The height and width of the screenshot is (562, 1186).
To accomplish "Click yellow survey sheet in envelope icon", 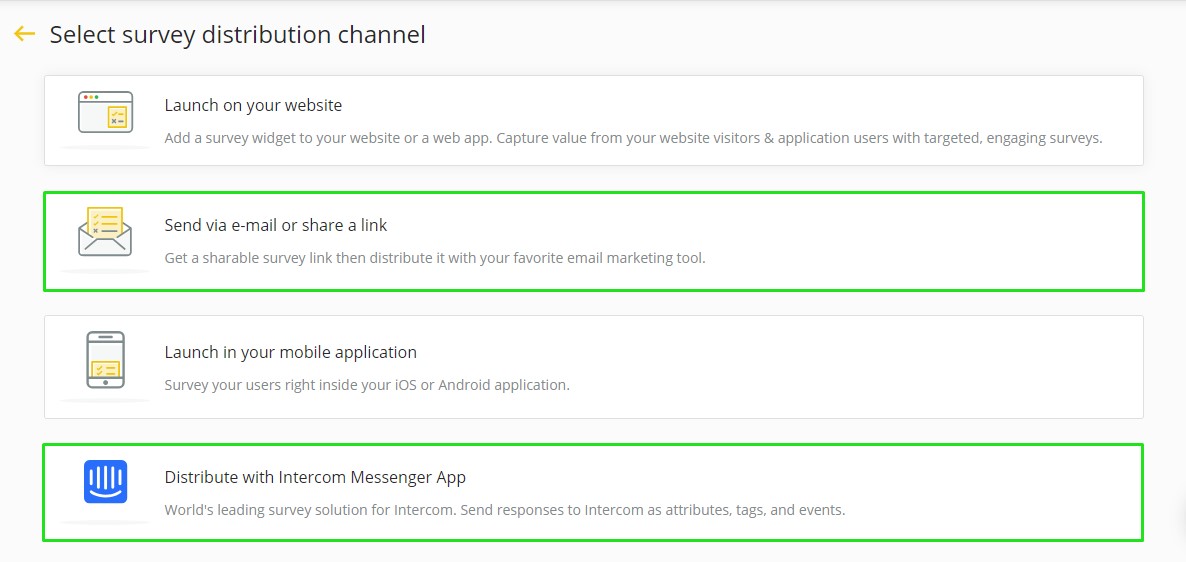I will coord(105,221).
